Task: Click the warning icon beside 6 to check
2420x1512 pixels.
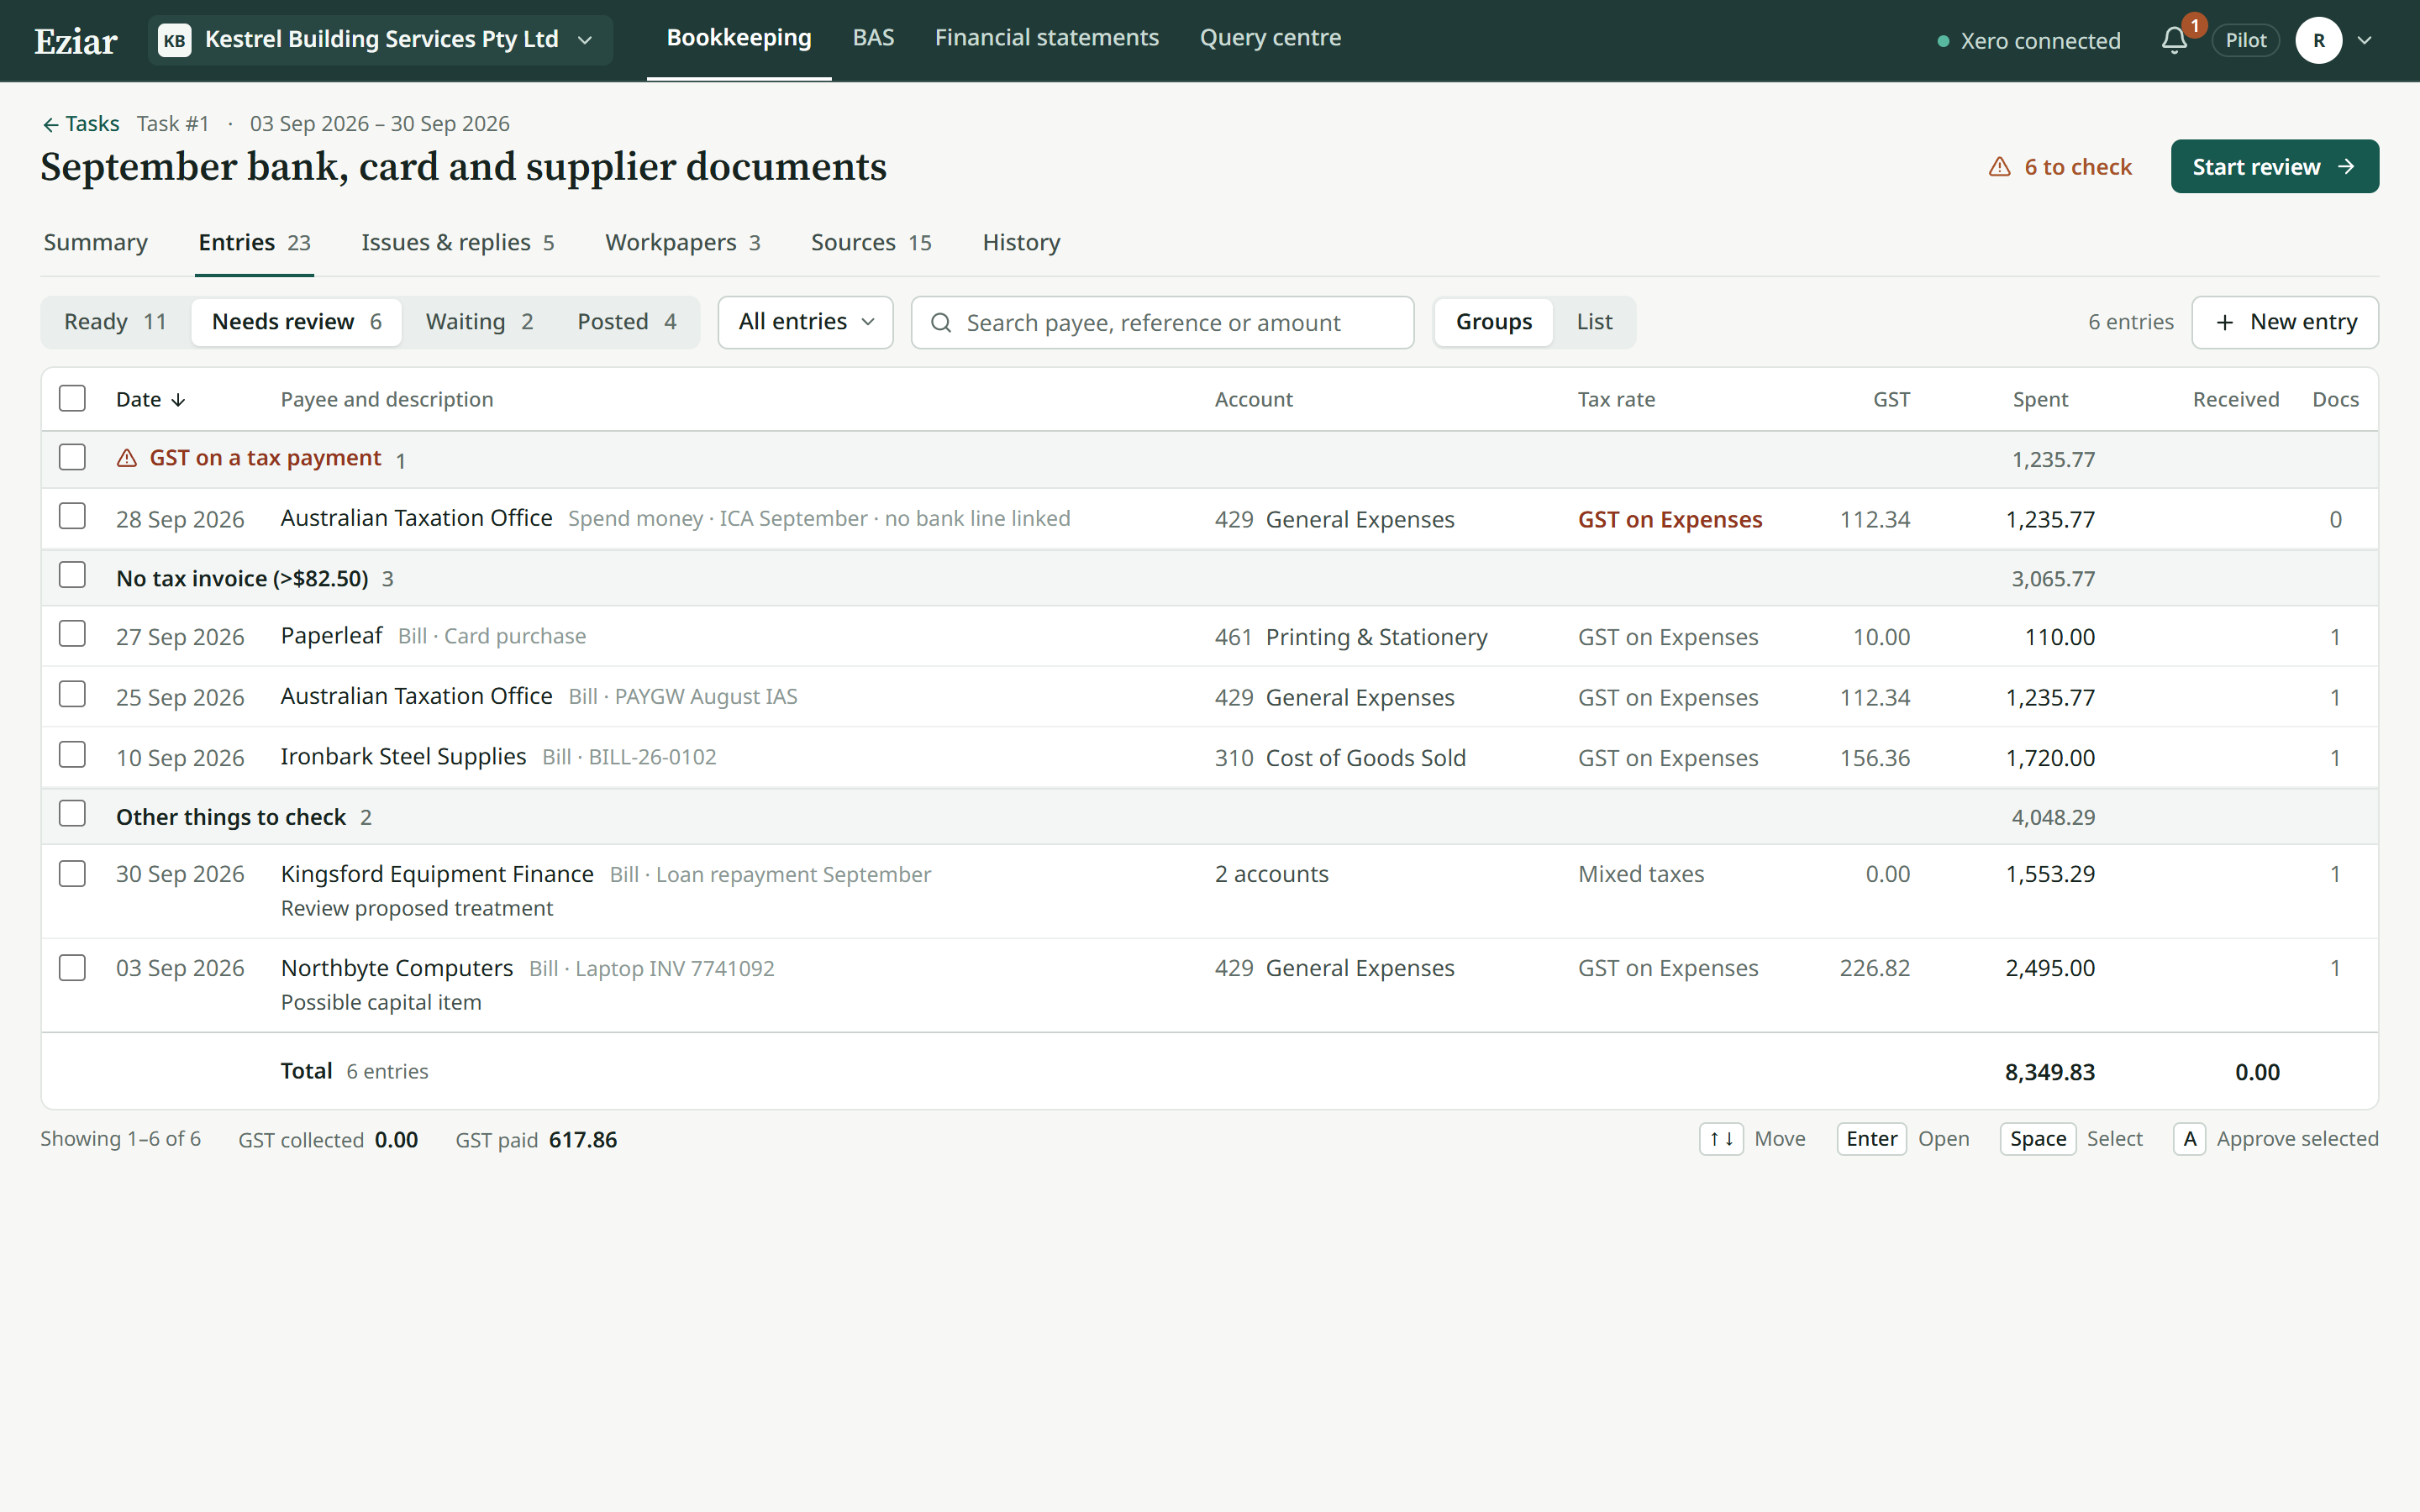Action: click(2000, 167)
